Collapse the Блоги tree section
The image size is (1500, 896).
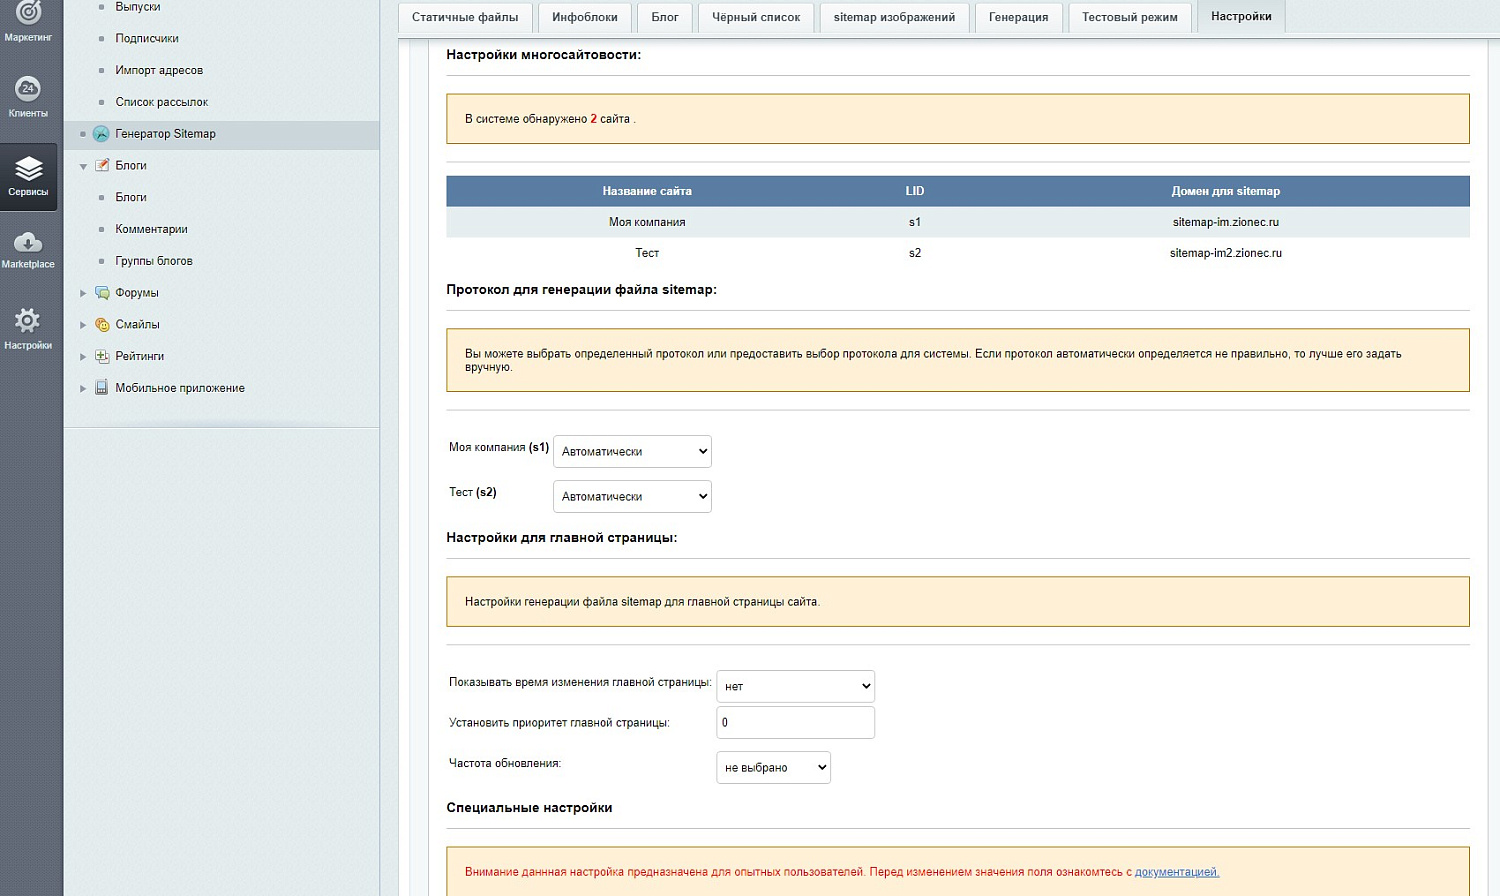pyautogui.click(x=84, y=165)
